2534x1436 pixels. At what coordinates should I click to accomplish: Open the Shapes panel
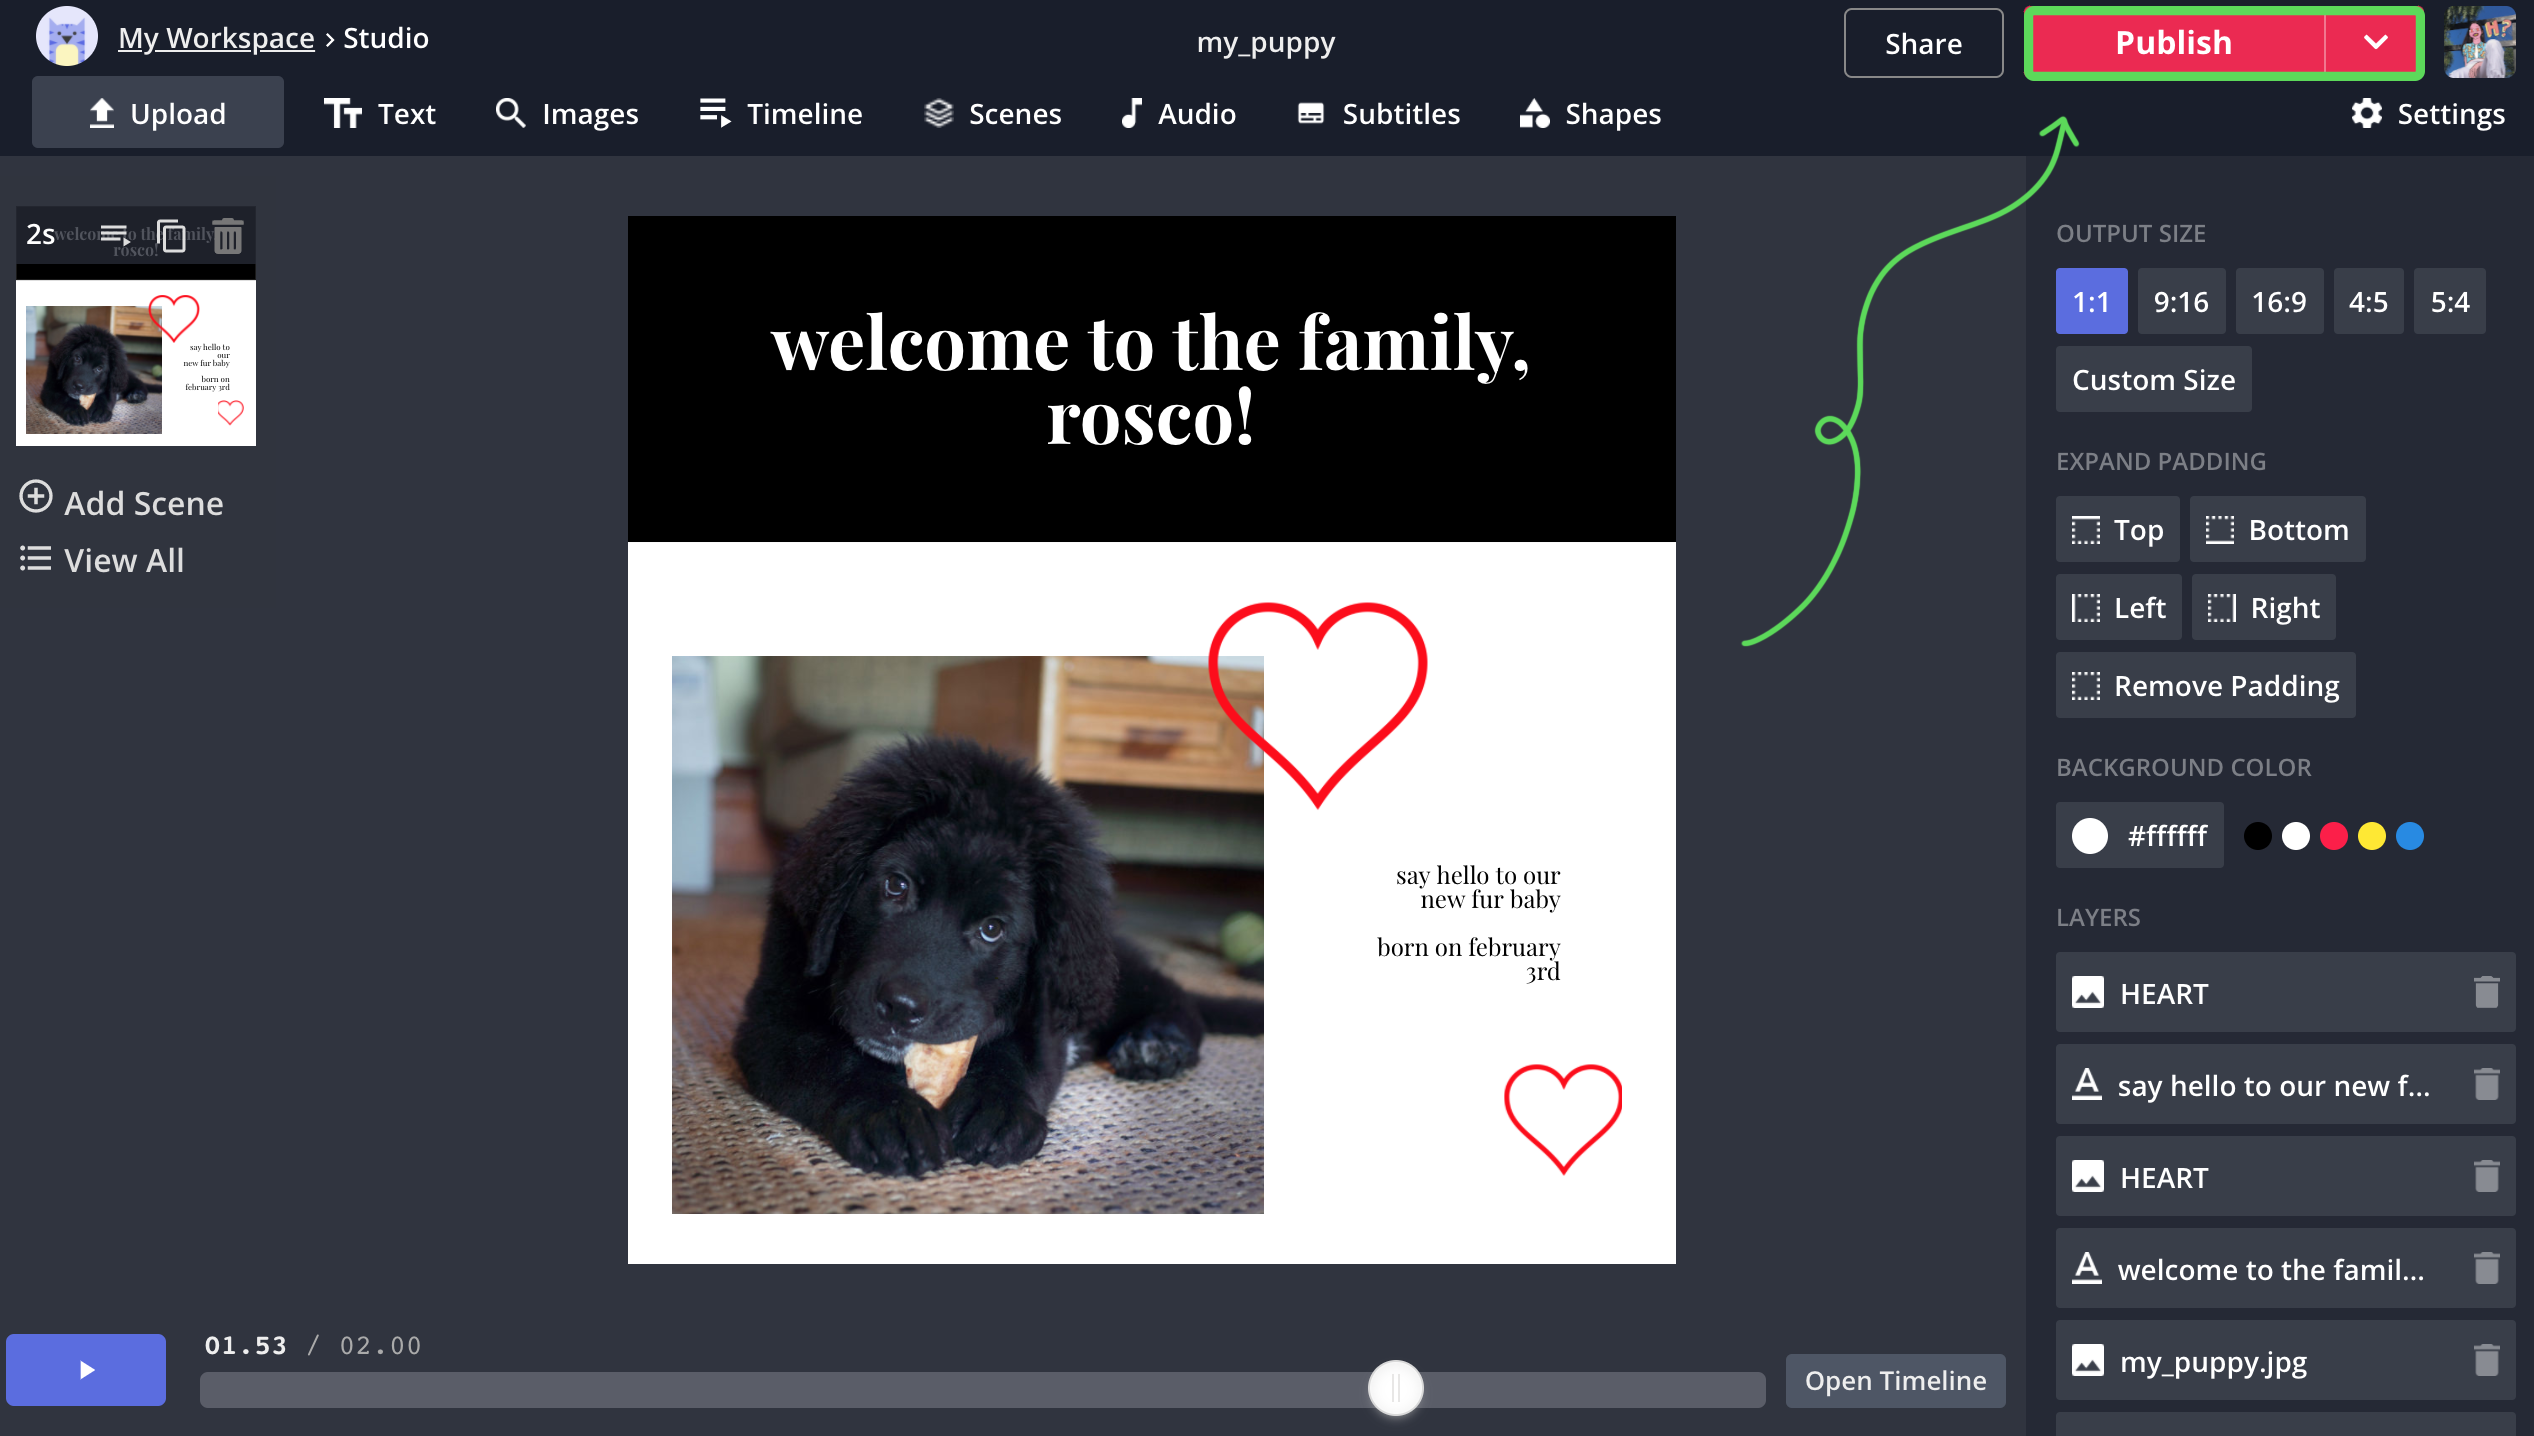(x=1585, y=113)
